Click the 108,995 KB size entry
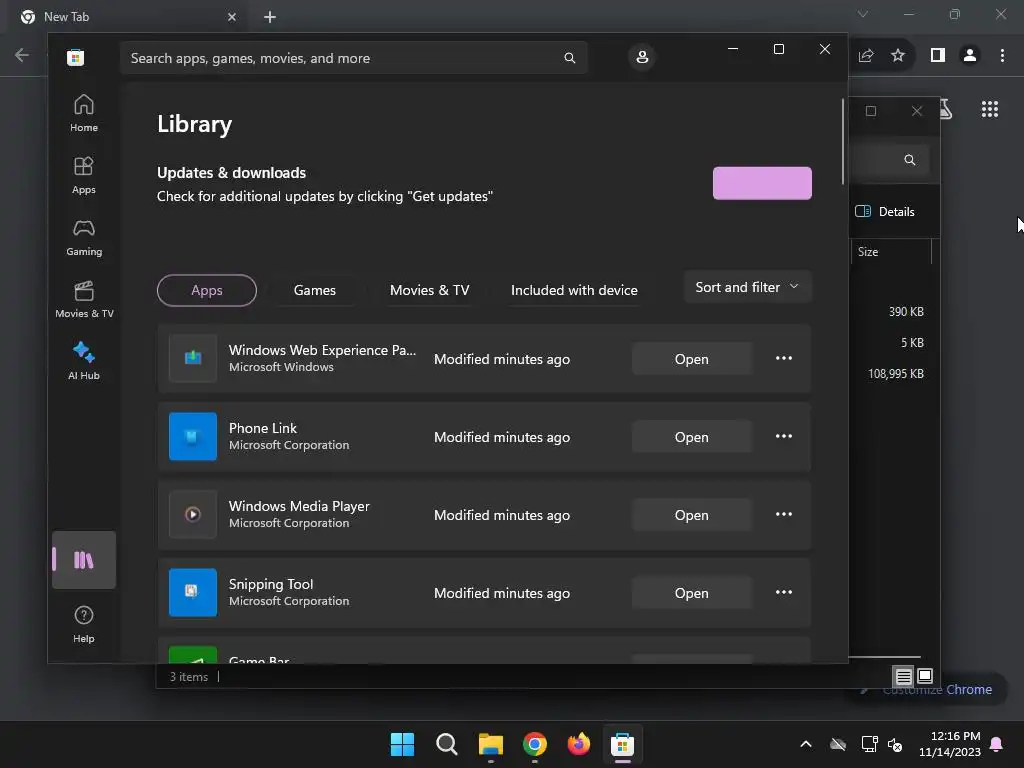 895,374
